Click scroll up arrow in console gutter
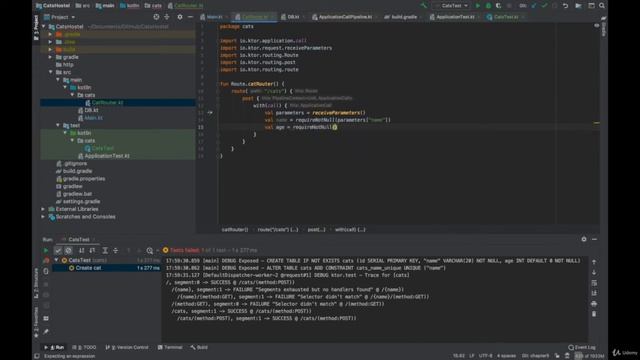The height and width of the screenshot is (360, 640). coord(594,262)
